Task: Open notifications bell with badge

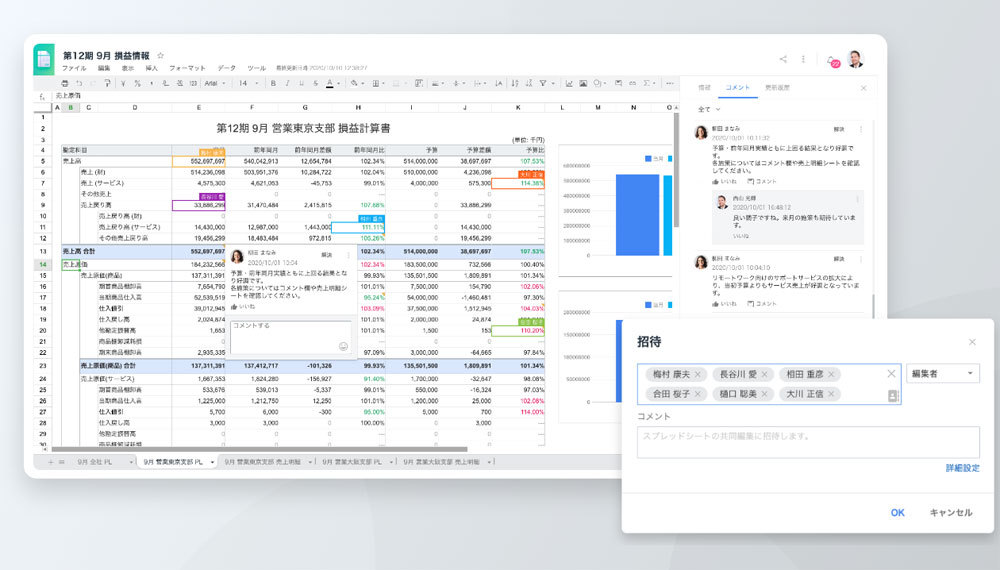Action: pos(832,61)
